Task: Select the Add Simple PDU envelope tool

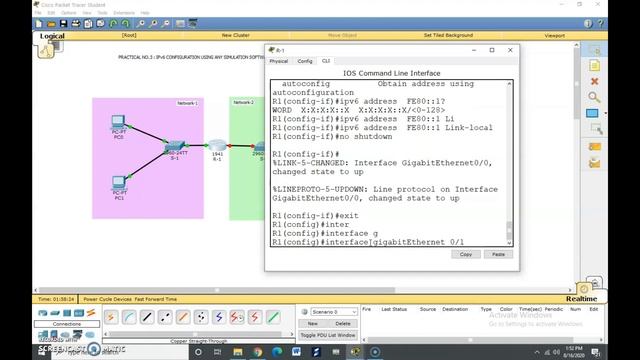Action: click(x=594, y=147)
